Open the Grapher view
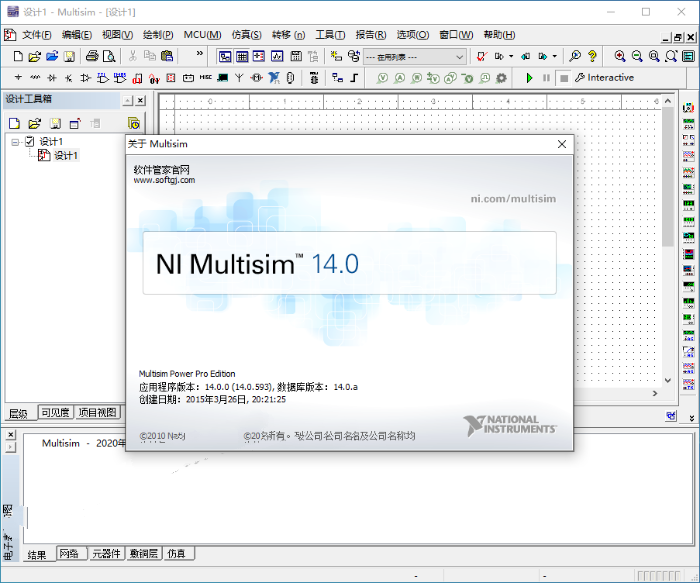Screen dimensions: 700x583 coord(277,56)
